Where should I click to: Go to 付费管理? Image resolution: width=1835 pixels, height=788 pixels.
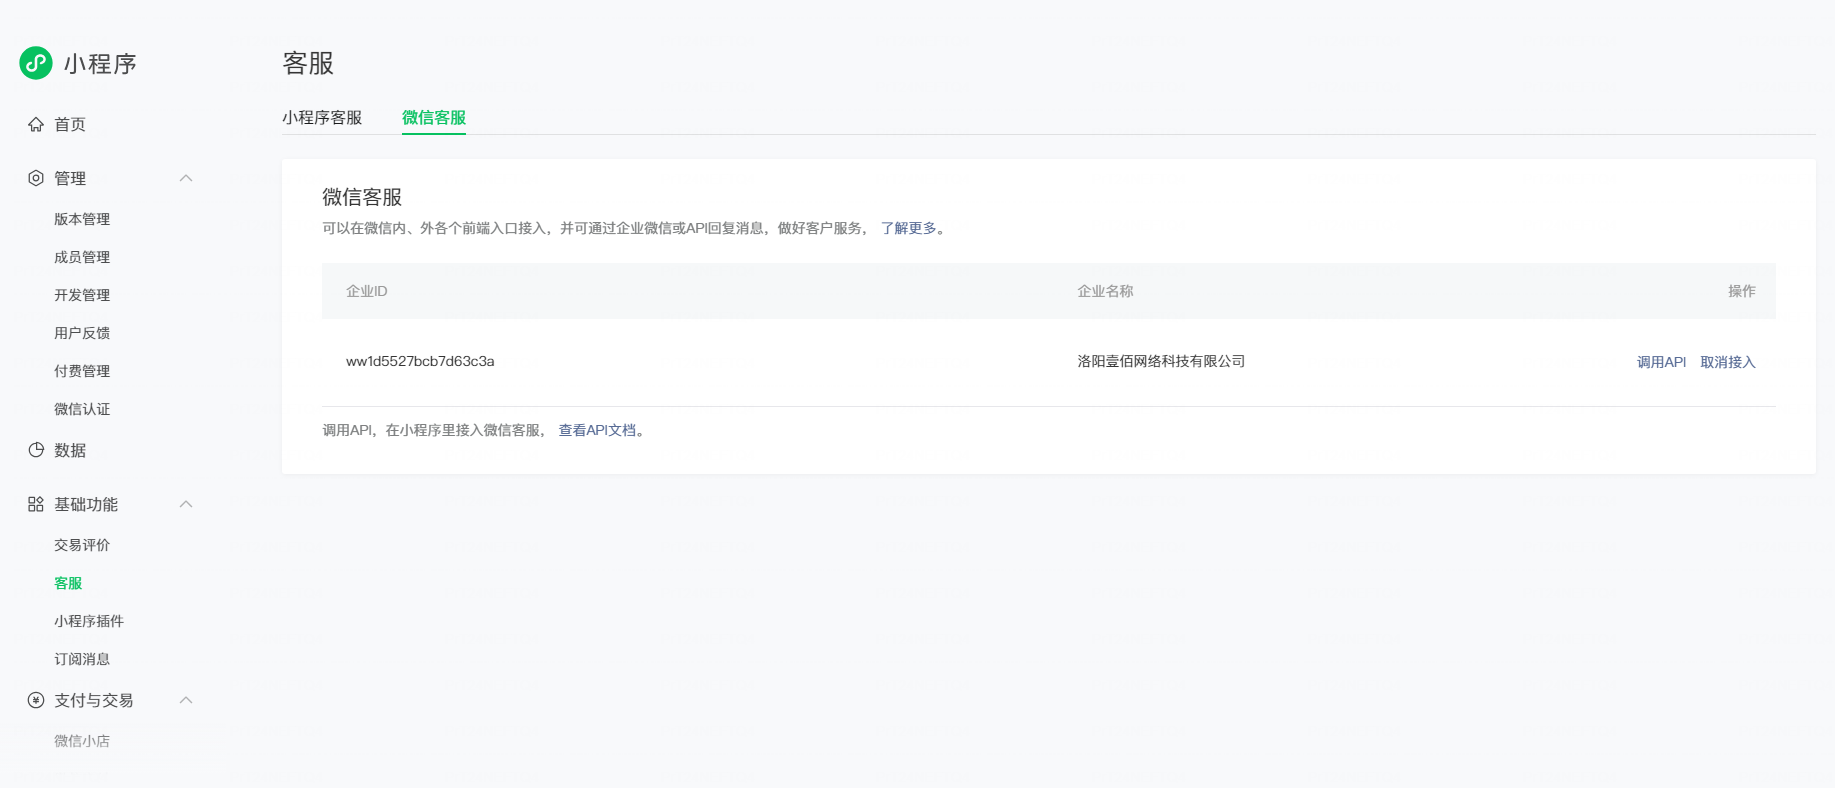point(82,371)
